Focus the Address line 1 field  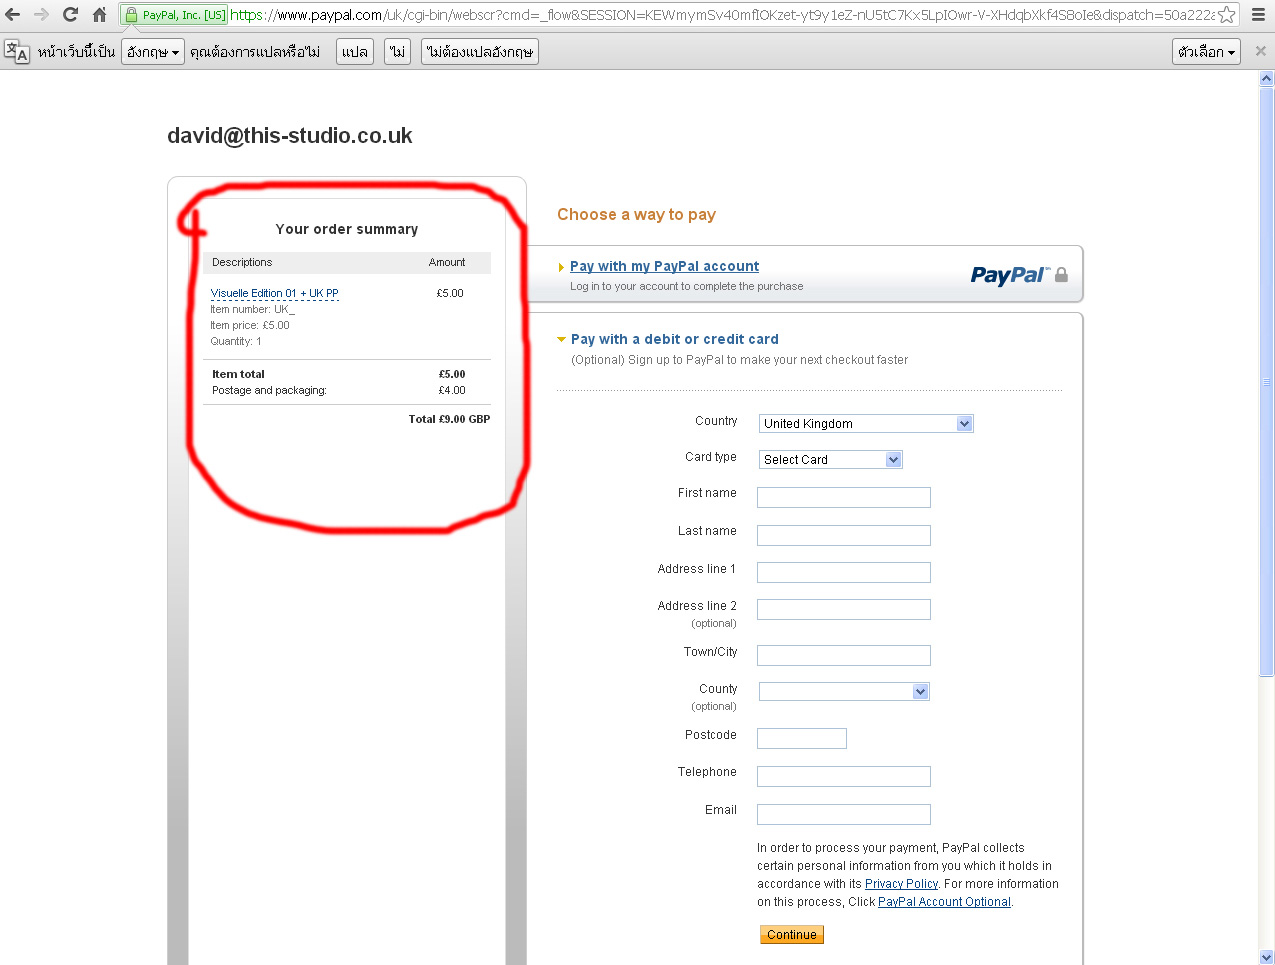[x=844, y=572]
